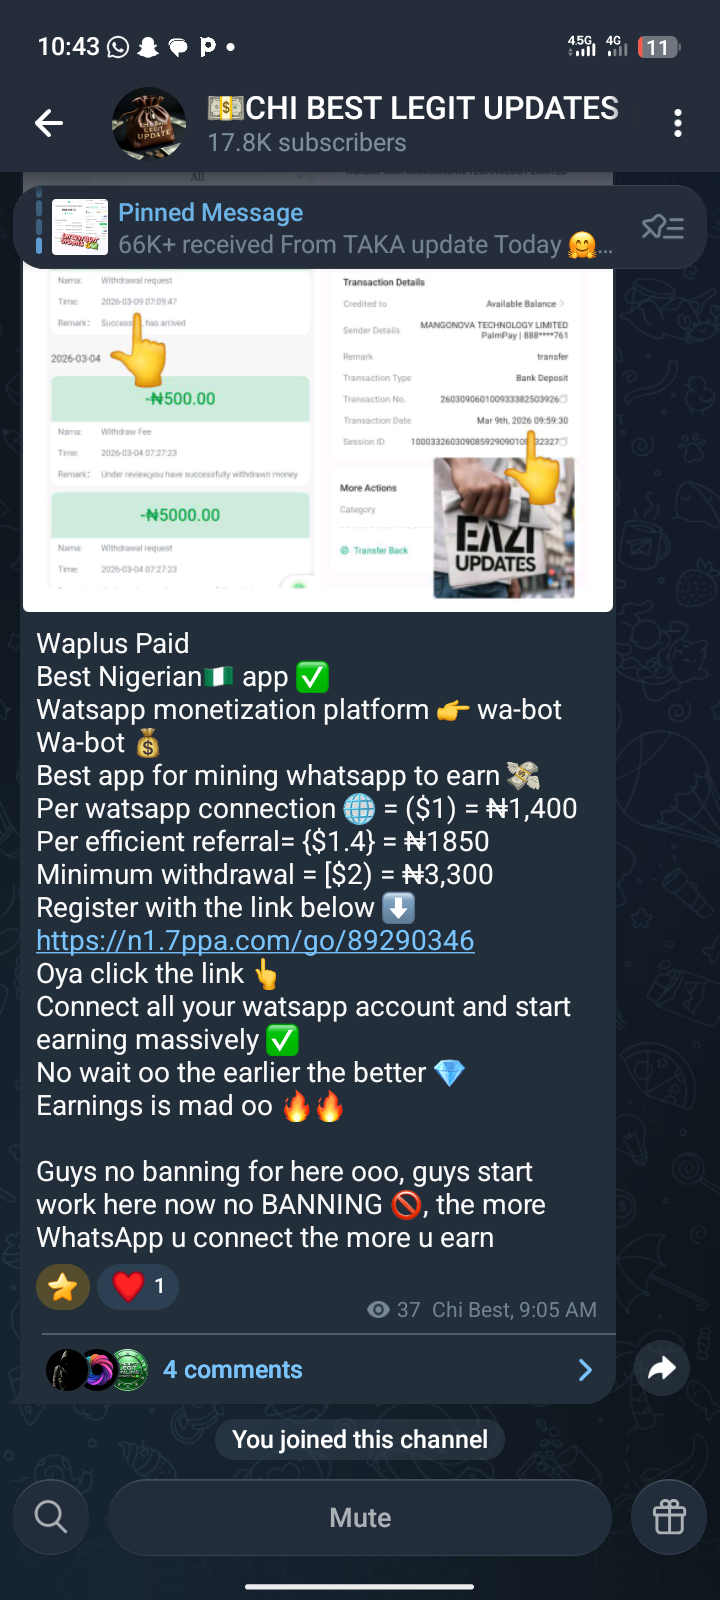This screenshot has width=720, height=1600.
Task: Open the gift box icon
Action: click(669, 1517)
